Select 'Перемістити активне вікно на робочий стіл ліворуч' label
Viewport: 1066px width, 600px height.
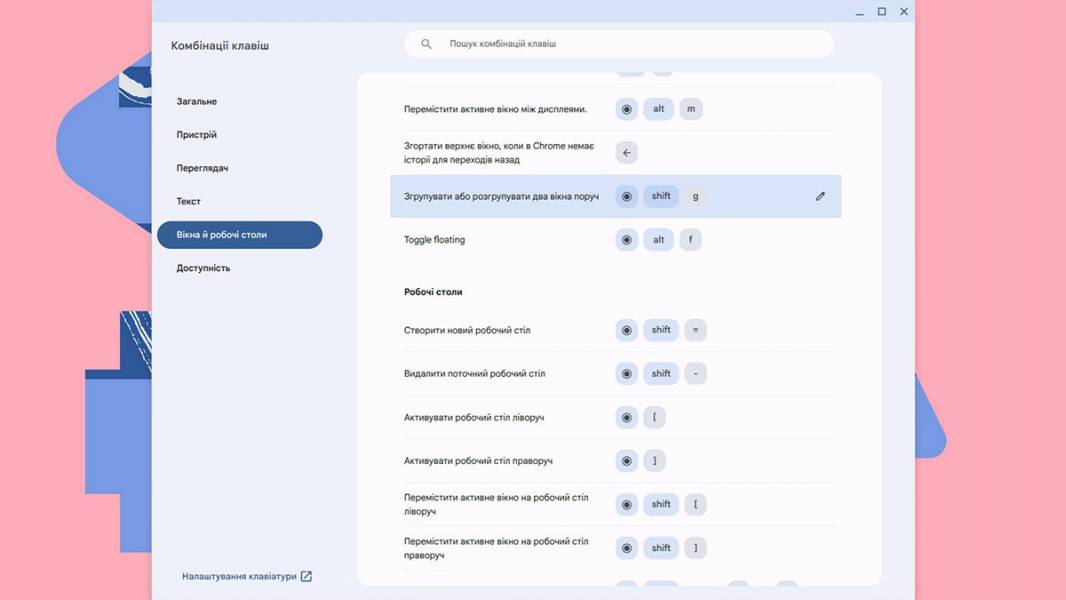496,504
